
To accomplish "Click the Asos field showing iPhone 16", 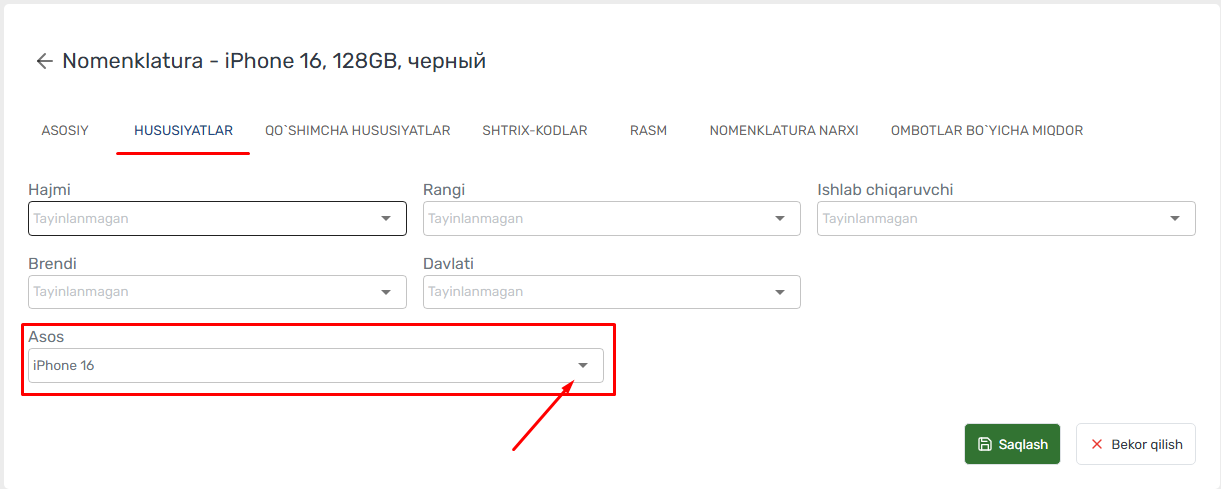I will pyautogui.click(x=316, y=365).
